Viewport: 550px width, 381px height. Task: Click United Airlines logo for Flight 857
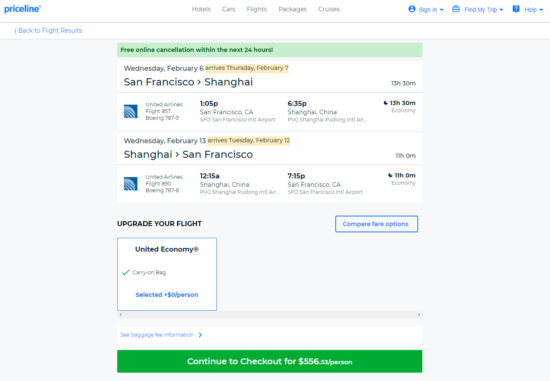click(130, 112)
